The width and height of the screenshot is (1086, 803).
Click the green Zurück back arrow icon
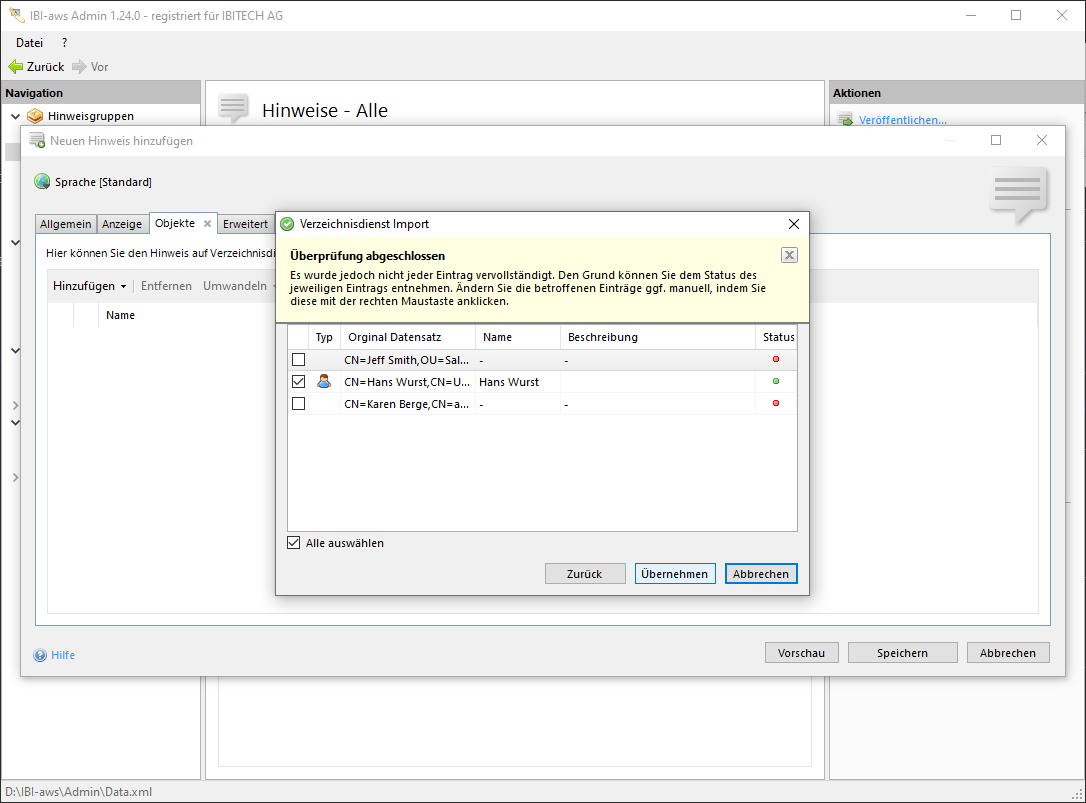tap(15, 67)
